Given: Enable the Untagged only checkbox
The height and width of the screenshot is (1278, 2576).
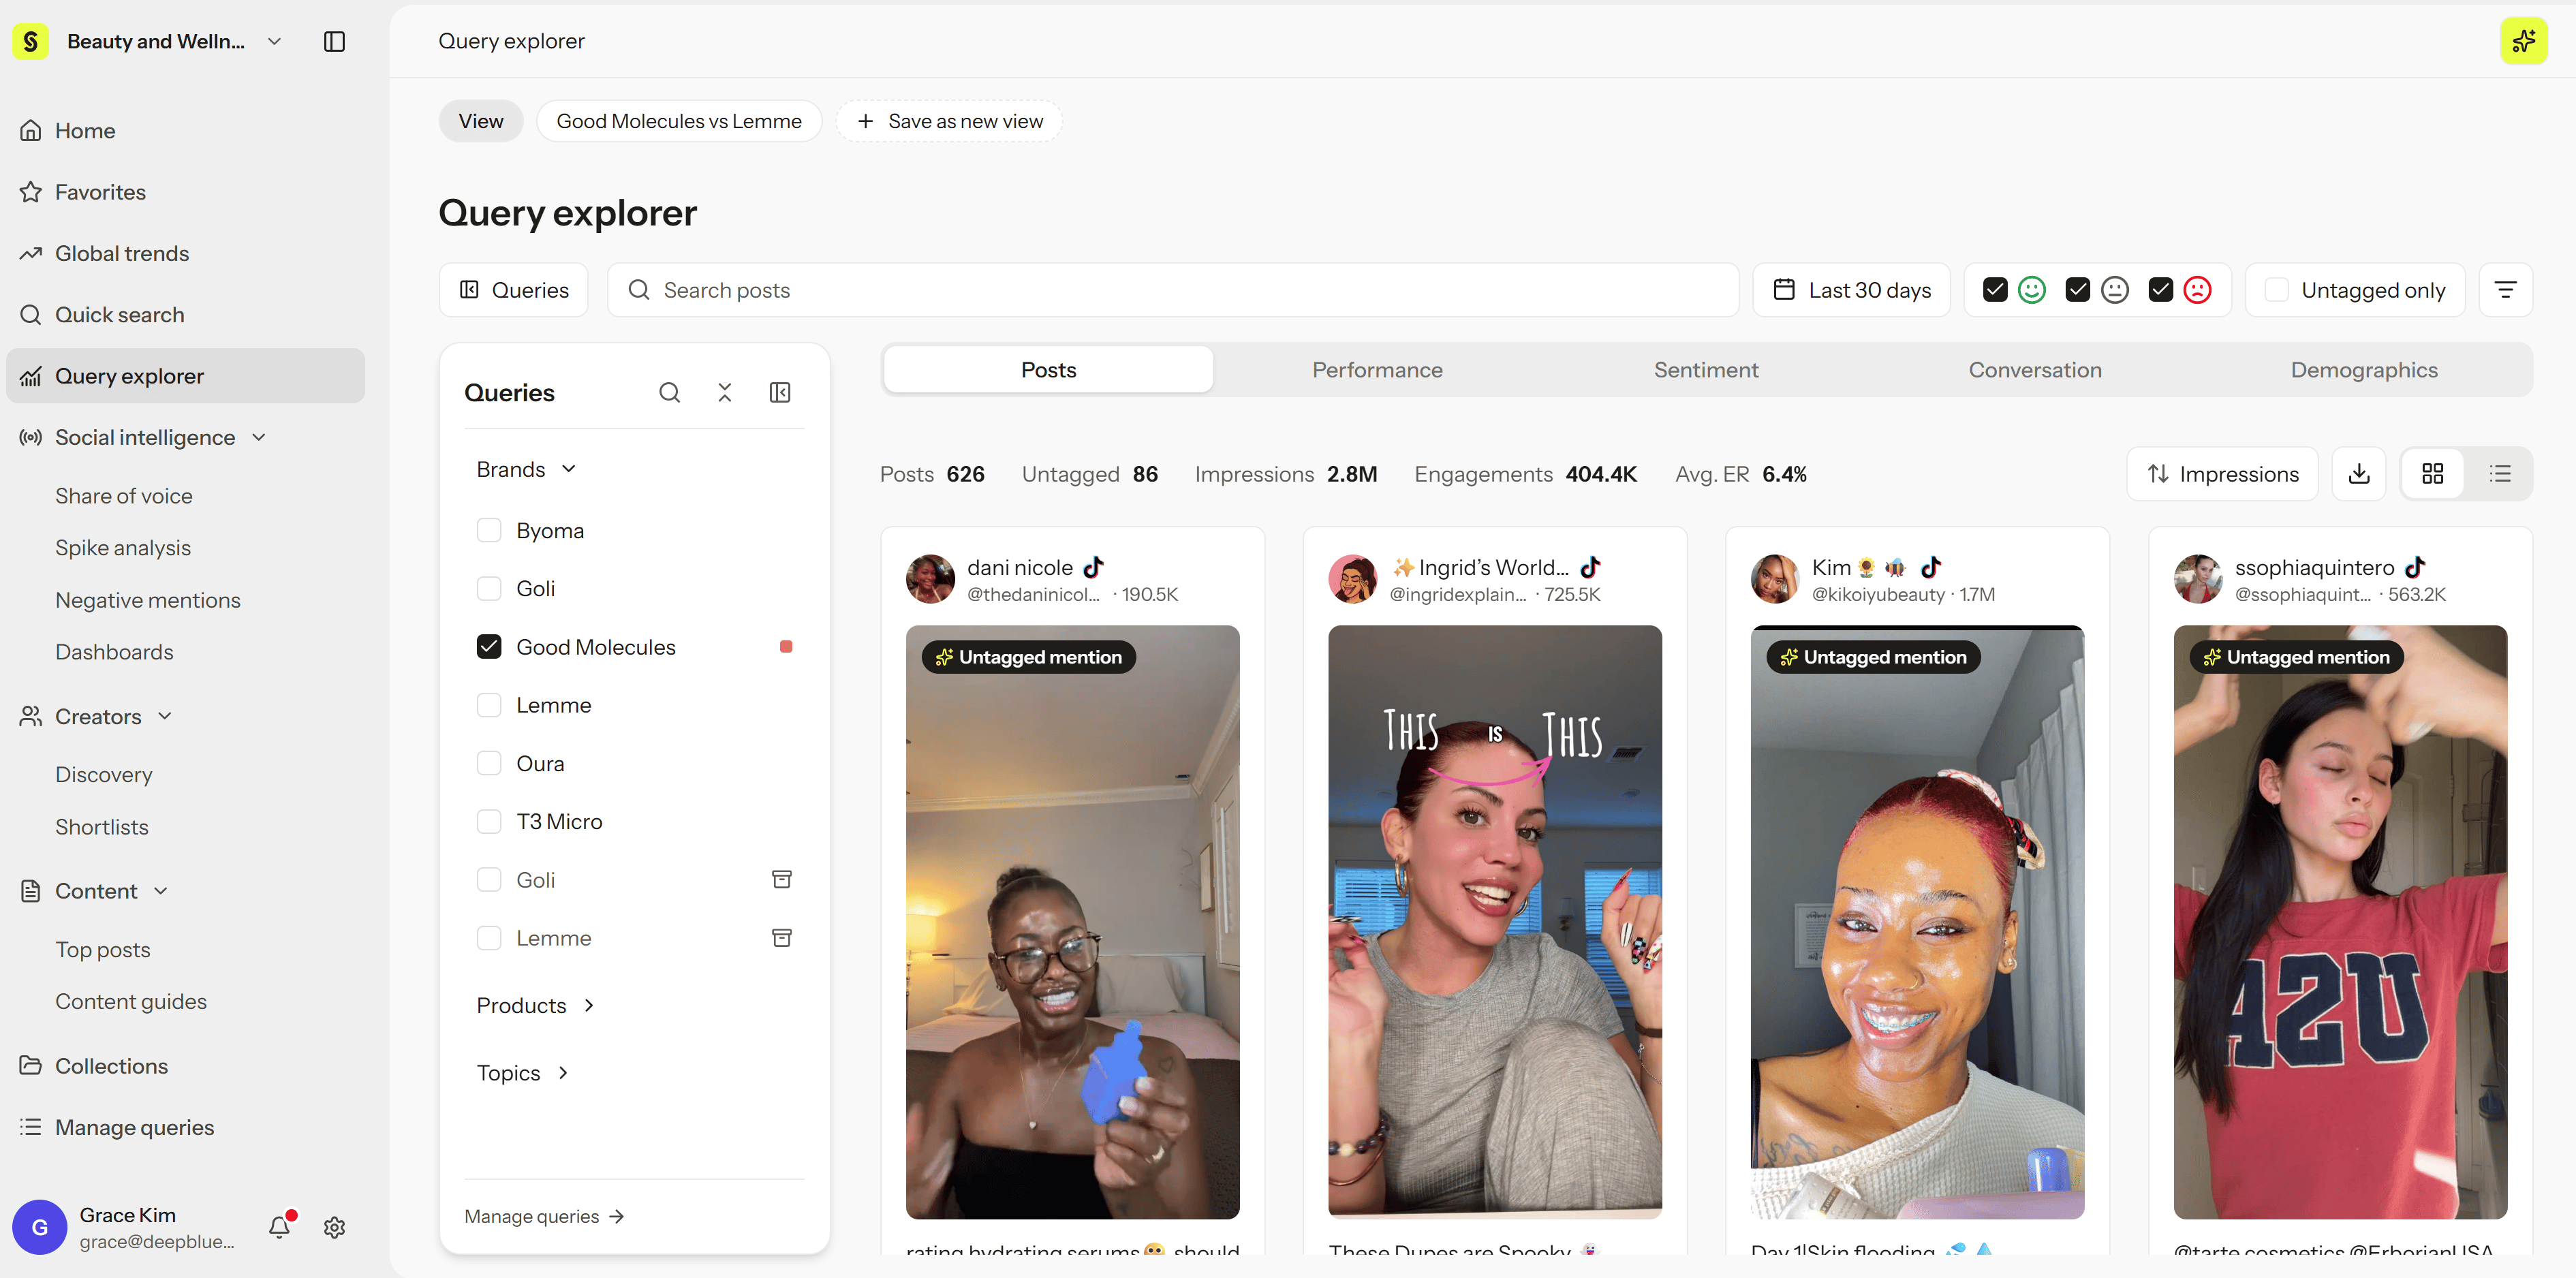Looking at the screenshot, I should pyautogui.click(x=2277, y=290).
